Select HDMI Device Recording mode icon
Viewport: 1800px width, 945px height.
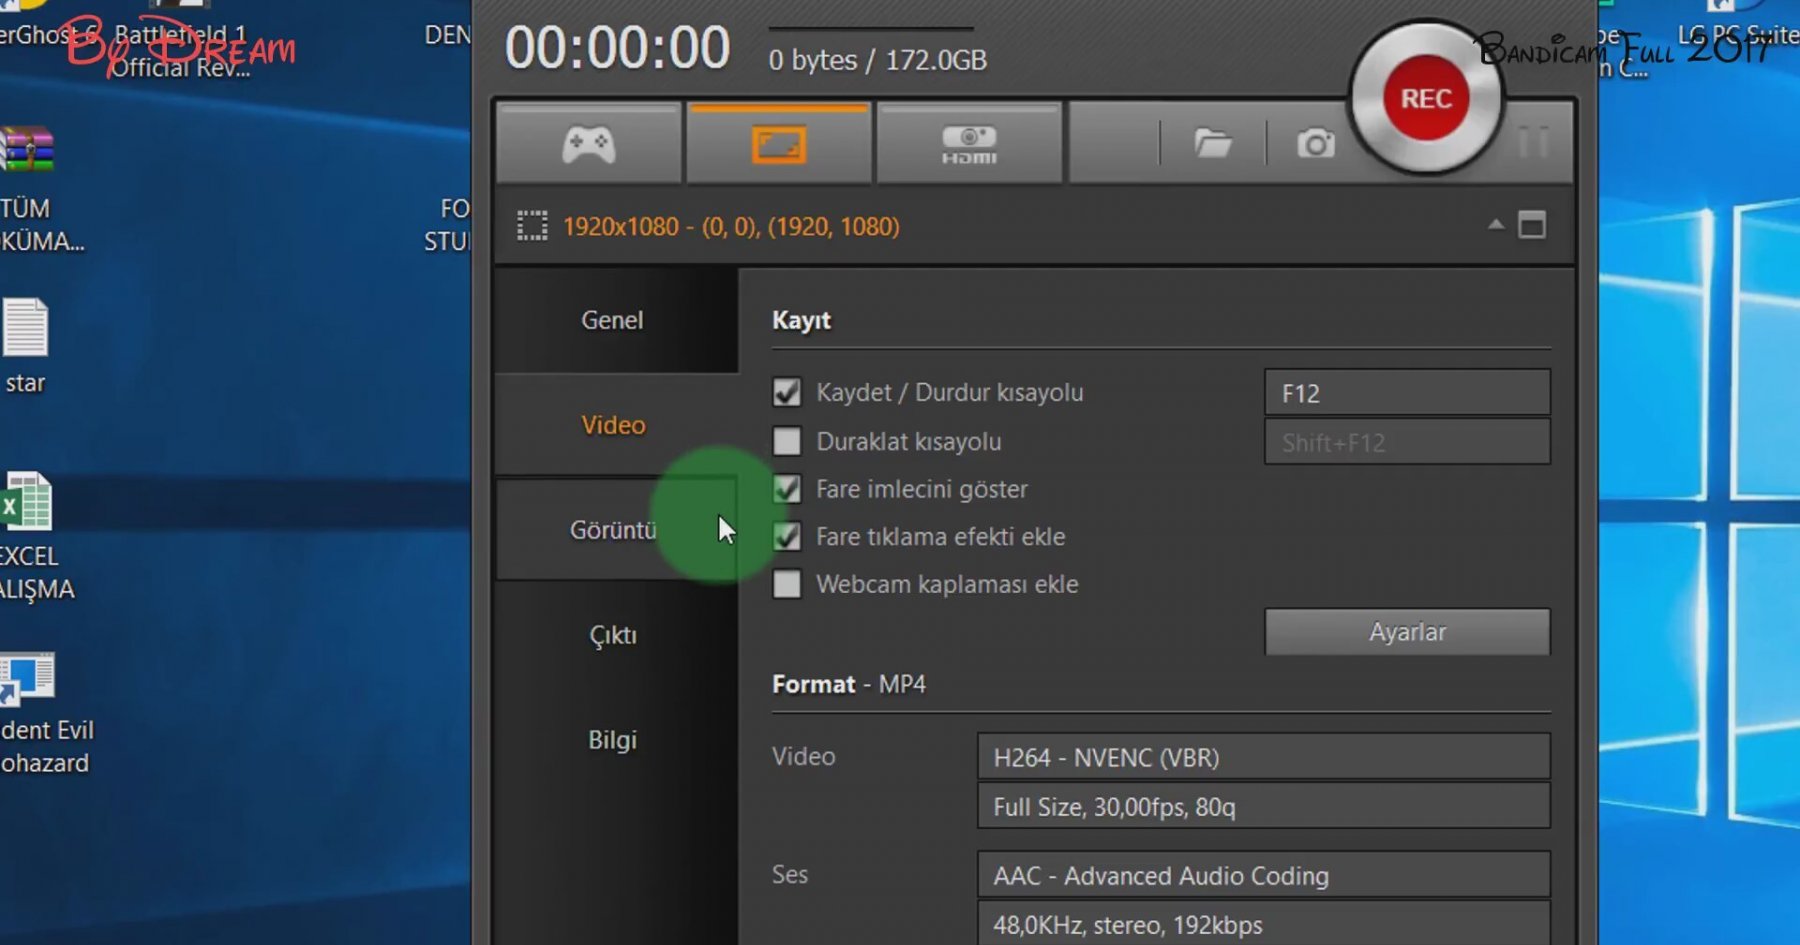point(969,144)
